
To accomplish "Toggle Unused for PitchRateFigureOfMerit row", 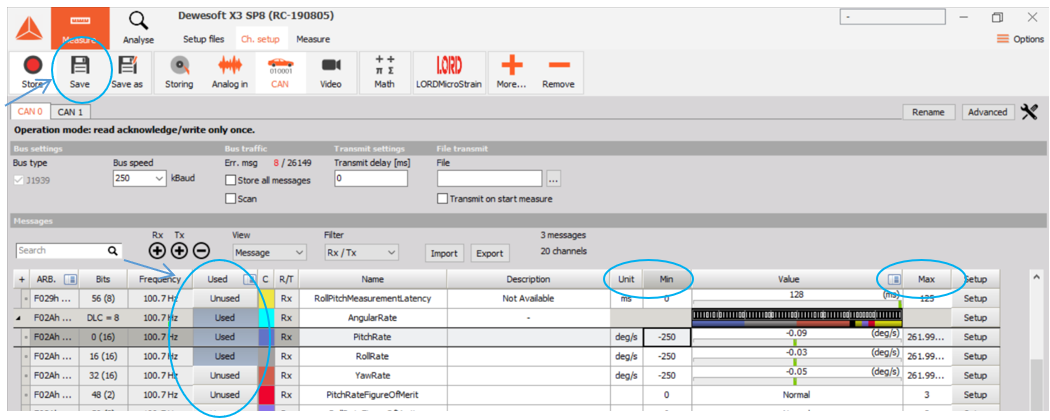I will point(225,395).
